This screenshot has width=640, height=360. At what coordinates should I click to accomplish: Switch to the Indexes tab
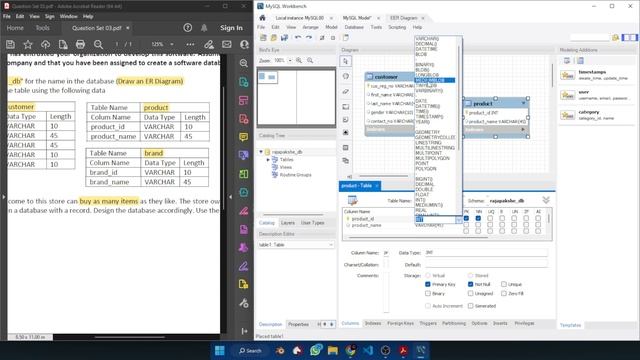(x=373, y=323)
